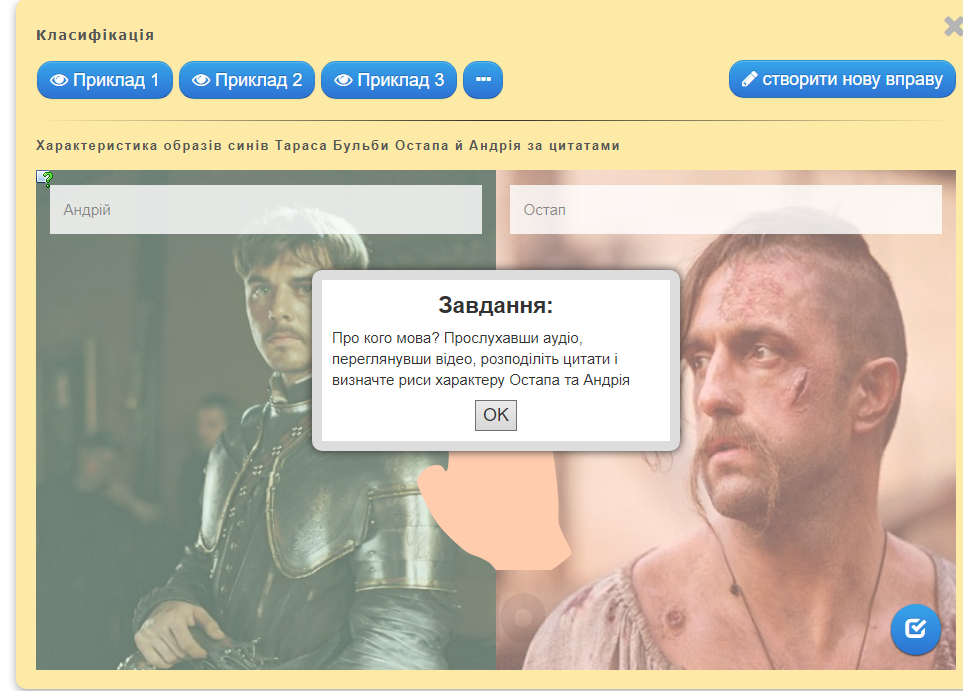This screenshot has height=691, width=963.
Task: Select the Остап category header
Action: [725, 209]
